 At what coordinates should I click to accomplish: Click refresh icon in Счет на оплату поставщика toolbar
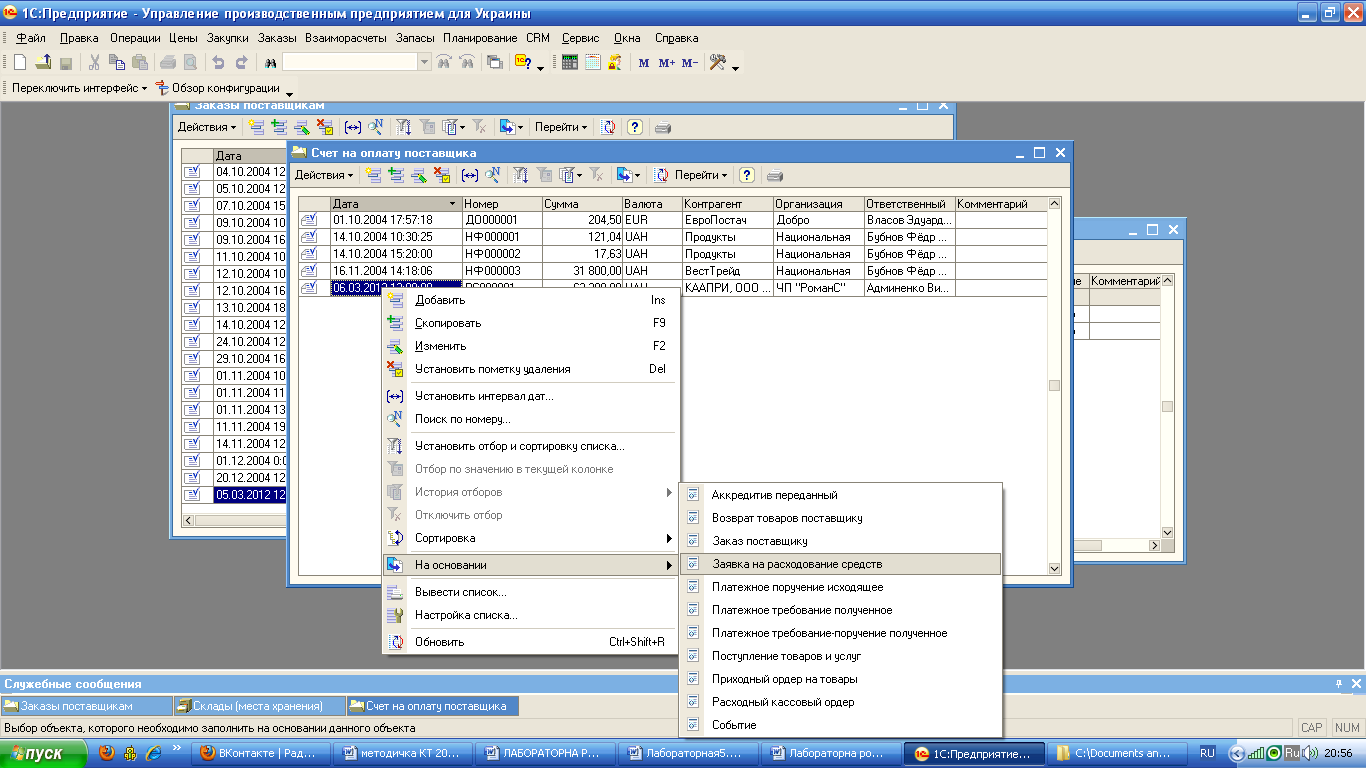pos(661,175)
